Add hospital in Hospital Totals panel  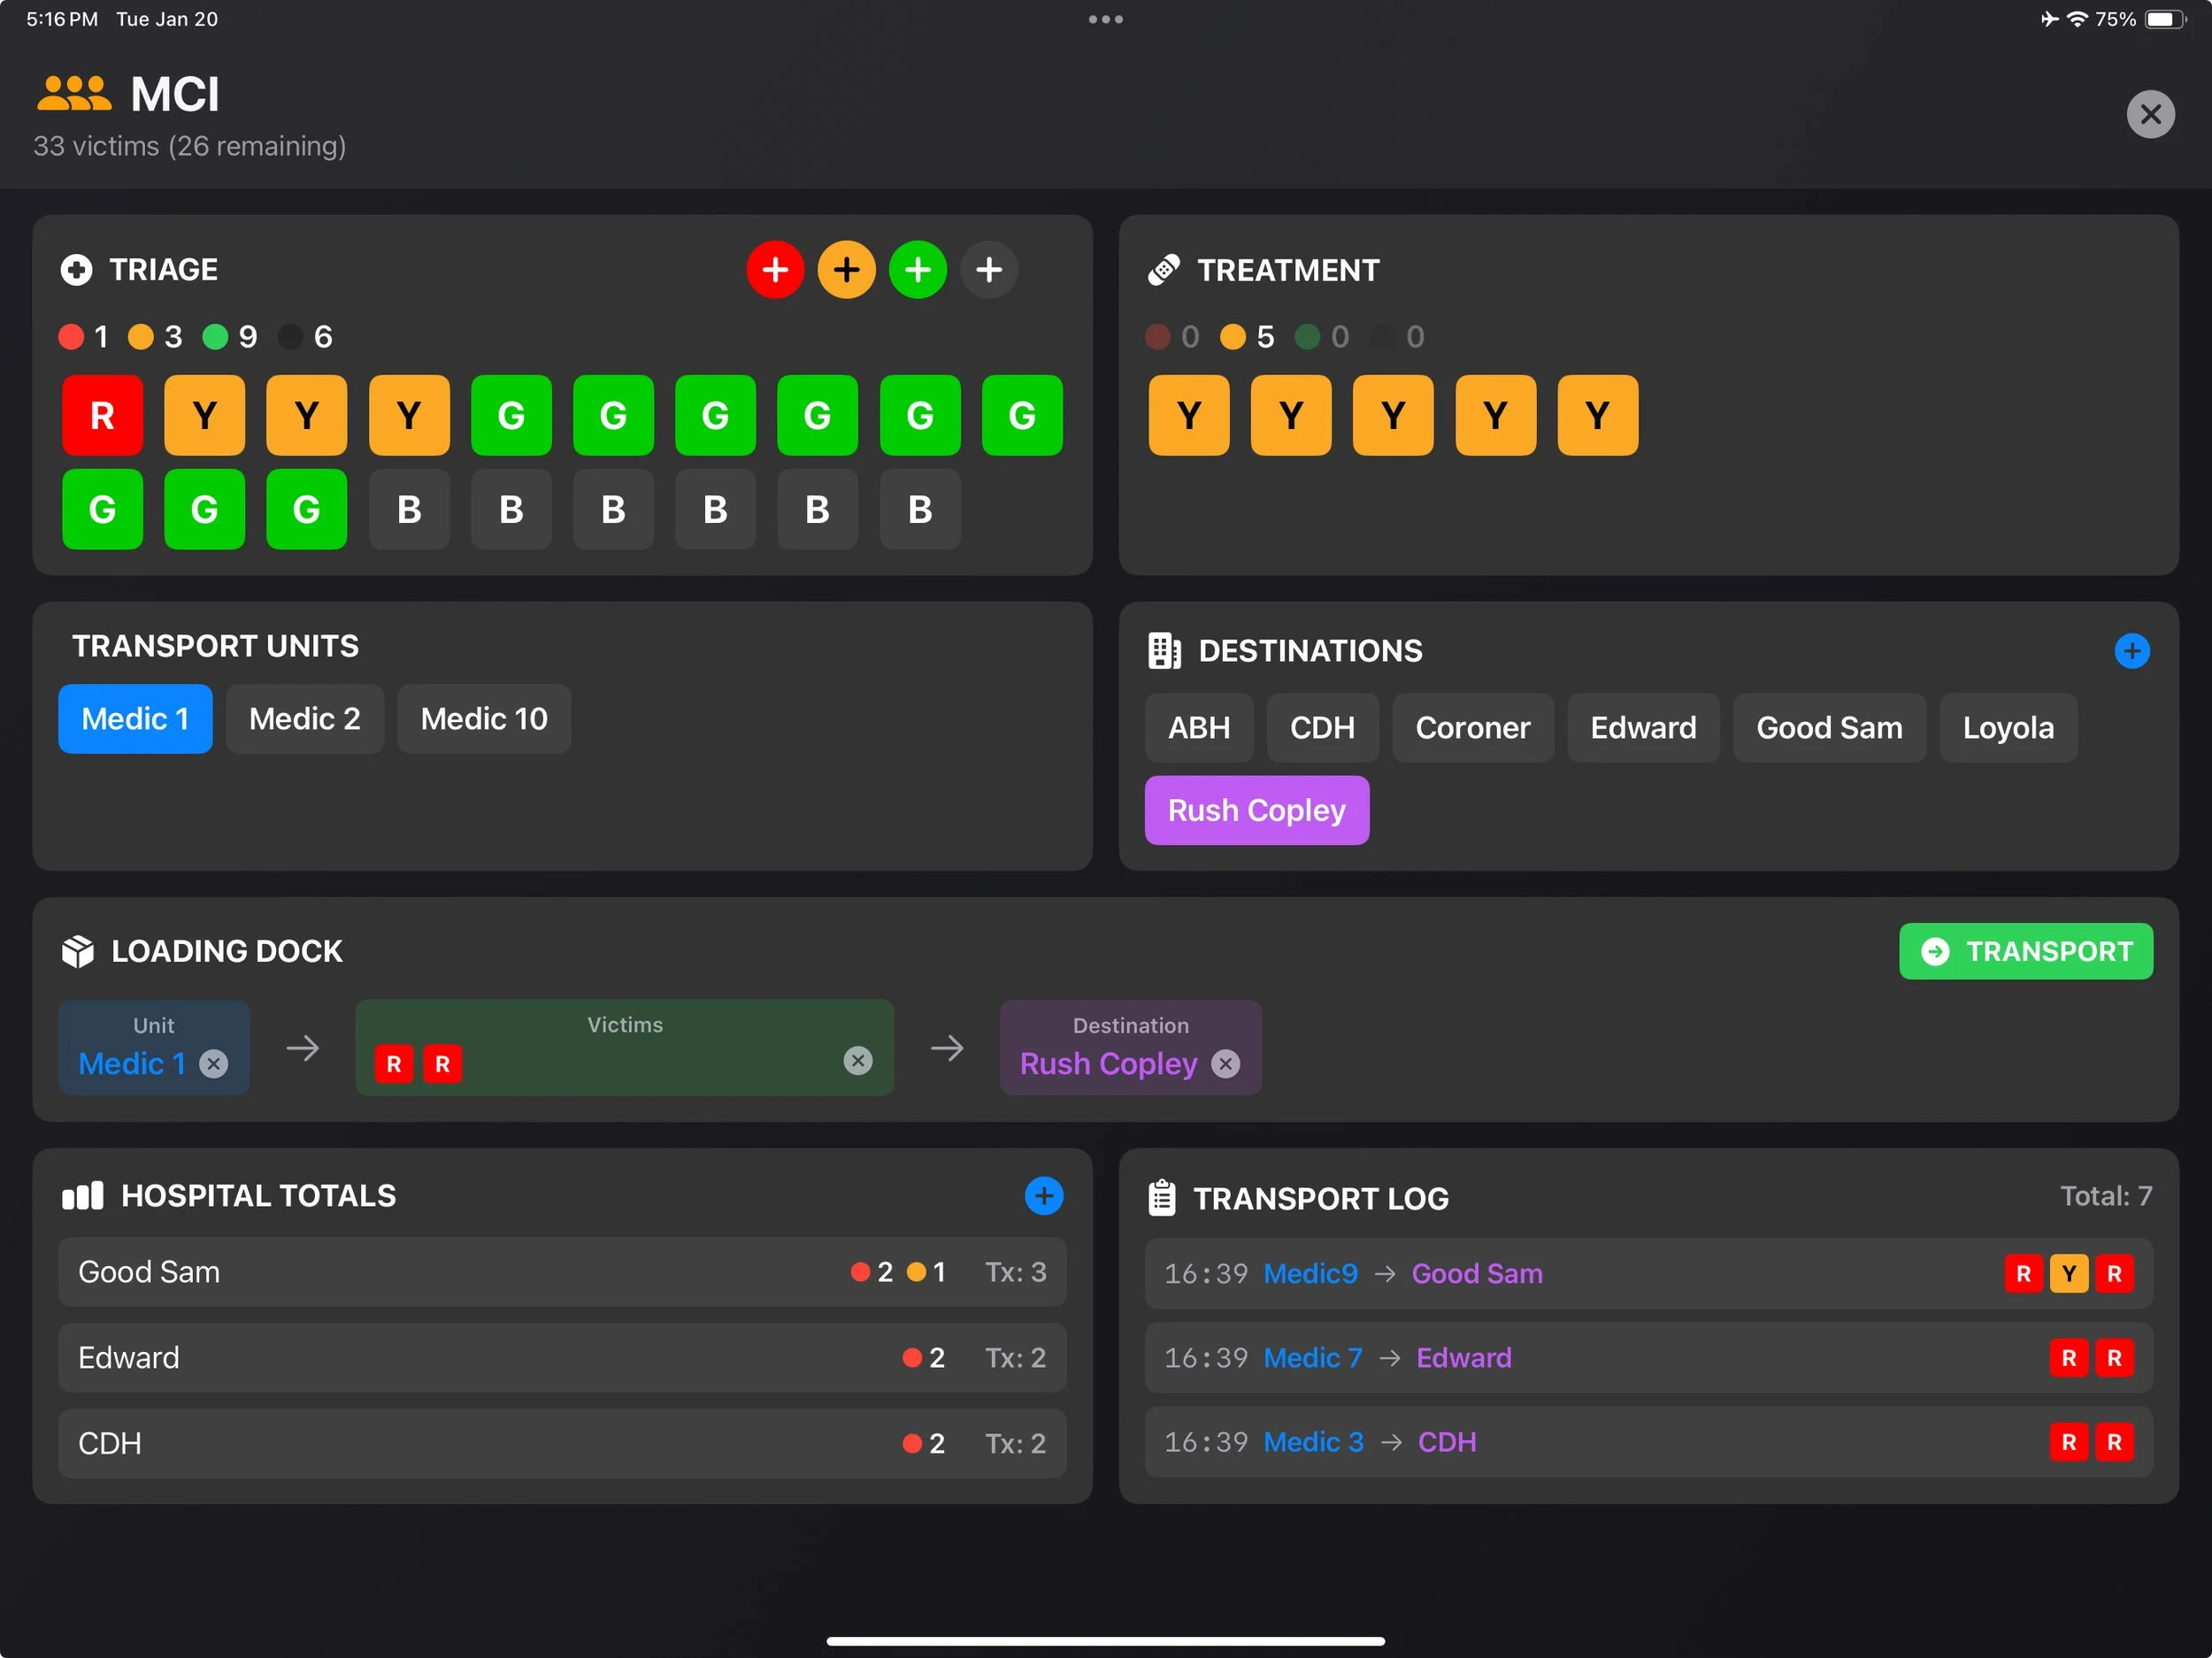pyautogui.click(x=1043, y=1195)
